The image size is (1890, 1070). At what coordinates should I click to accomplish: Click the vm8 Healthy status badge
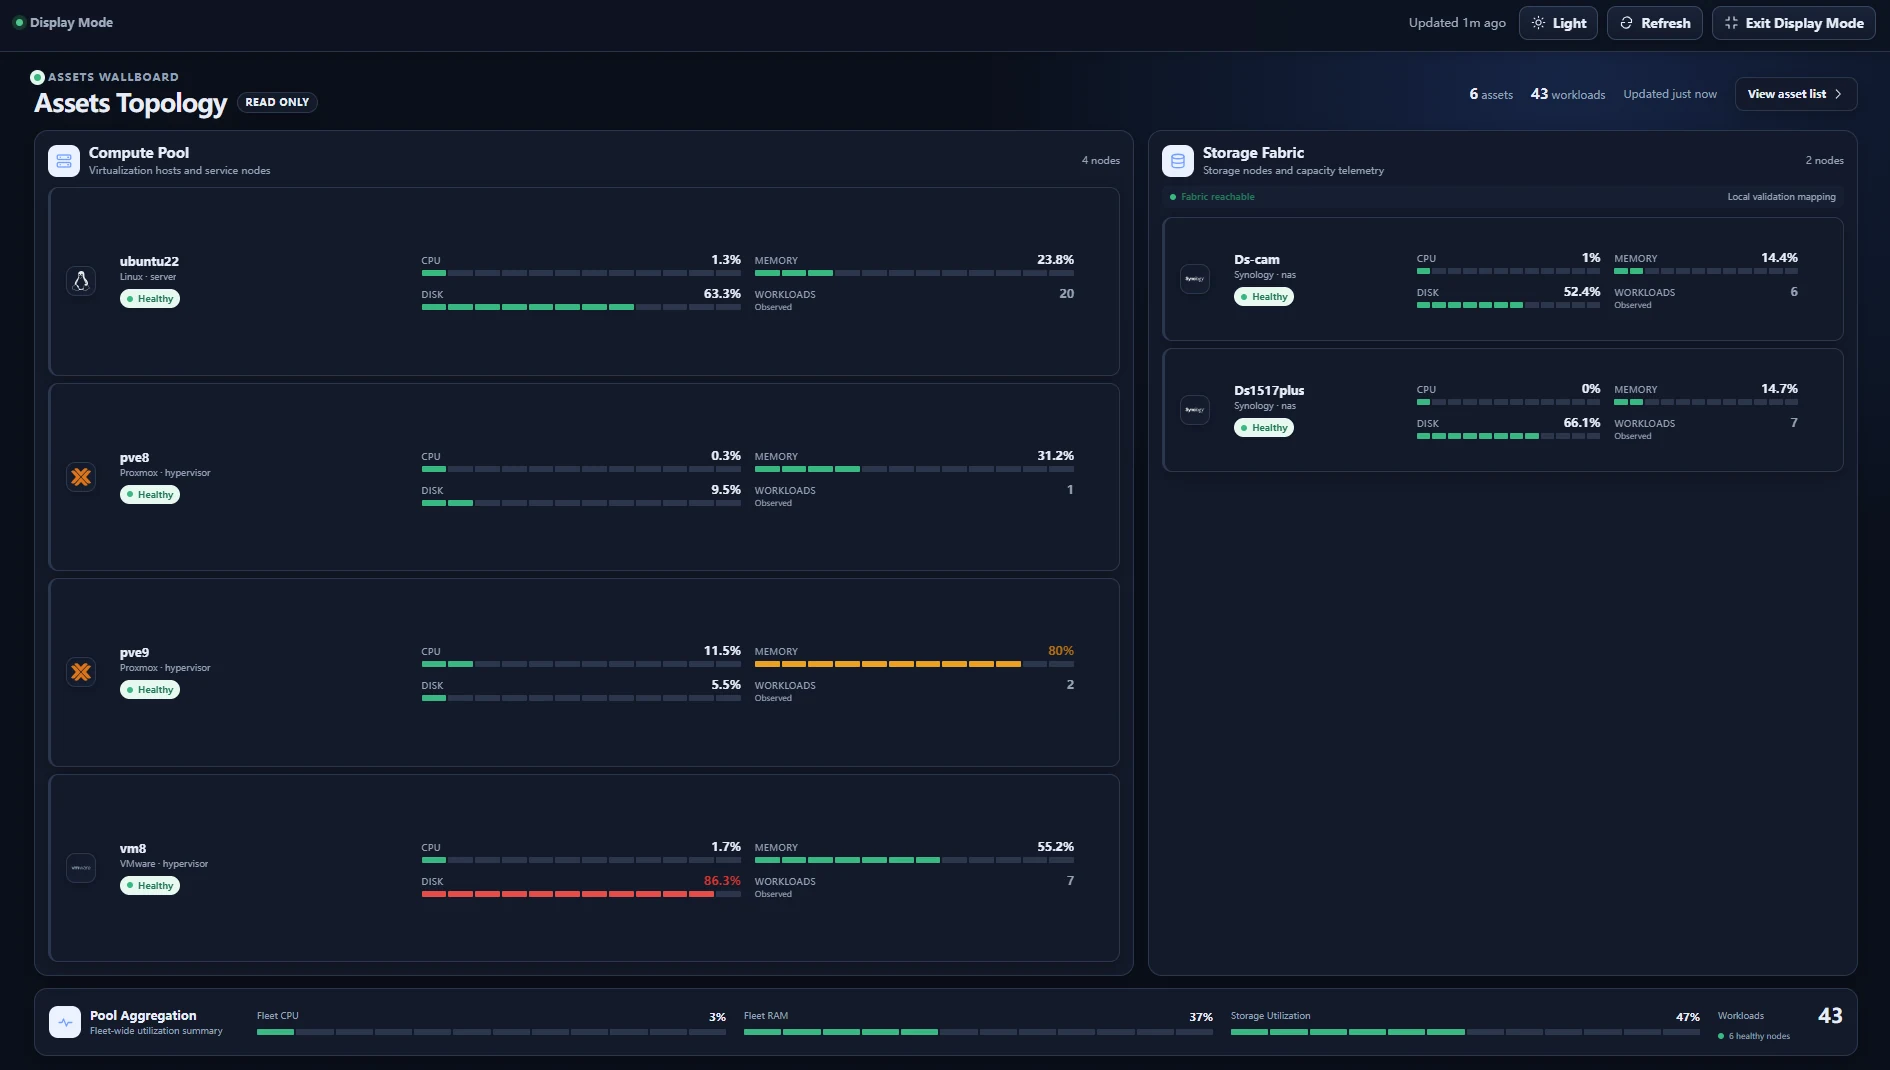(x=150, y=886)
